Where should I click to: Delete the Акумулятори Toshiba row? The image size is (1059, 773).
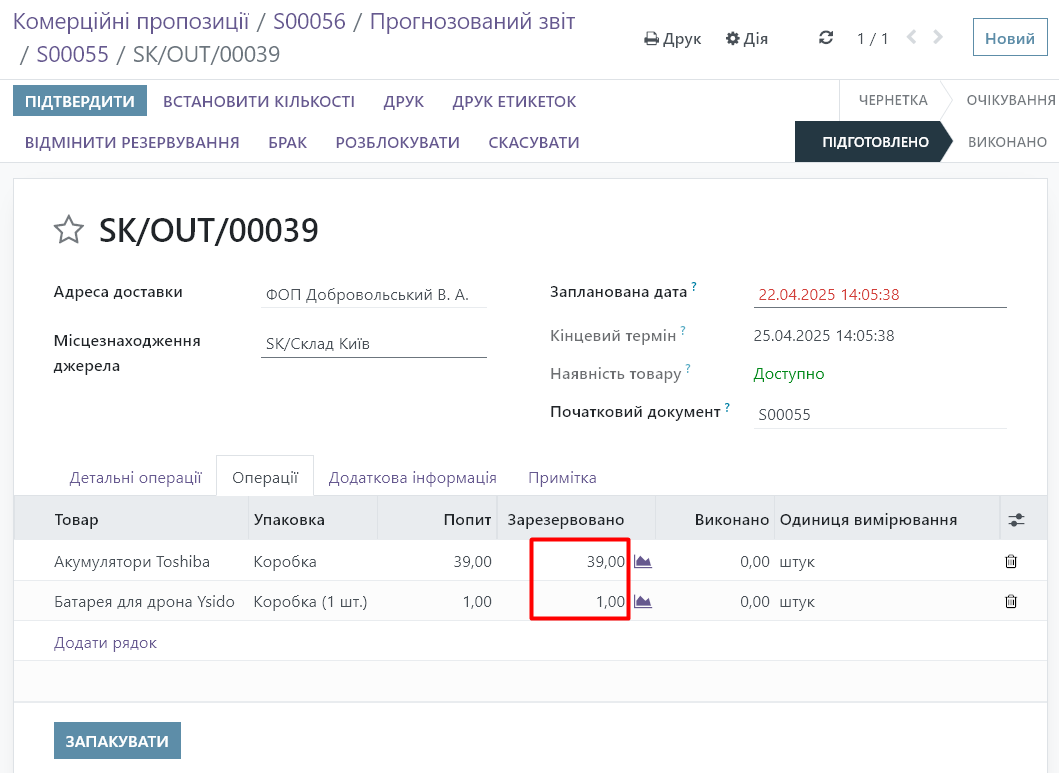[x=1011, y=562]
